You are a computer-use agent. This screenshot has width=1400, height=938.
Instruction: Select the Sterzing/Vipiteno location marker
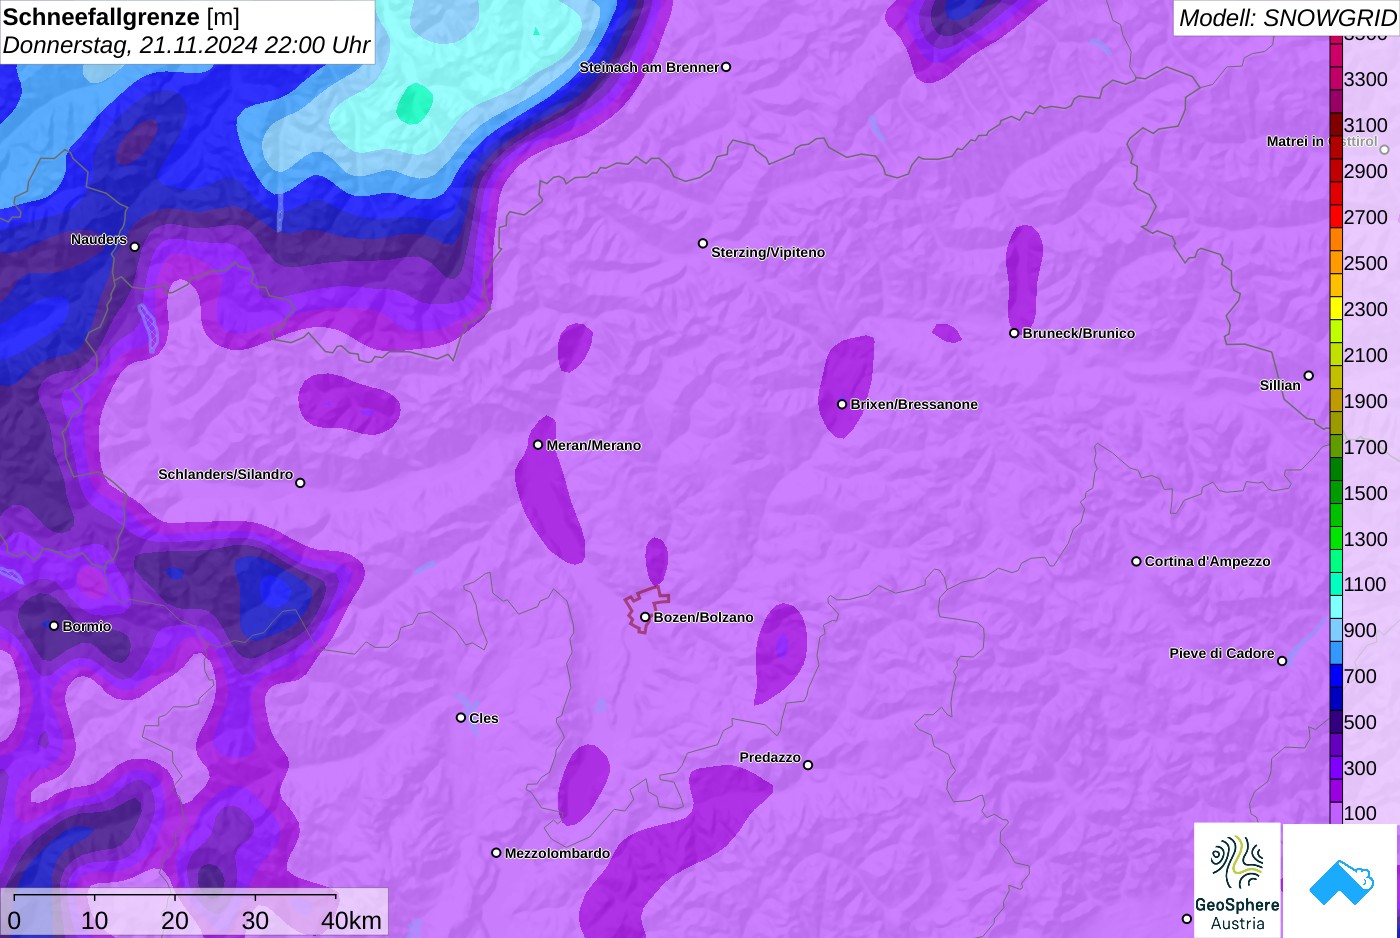point(703,243)
